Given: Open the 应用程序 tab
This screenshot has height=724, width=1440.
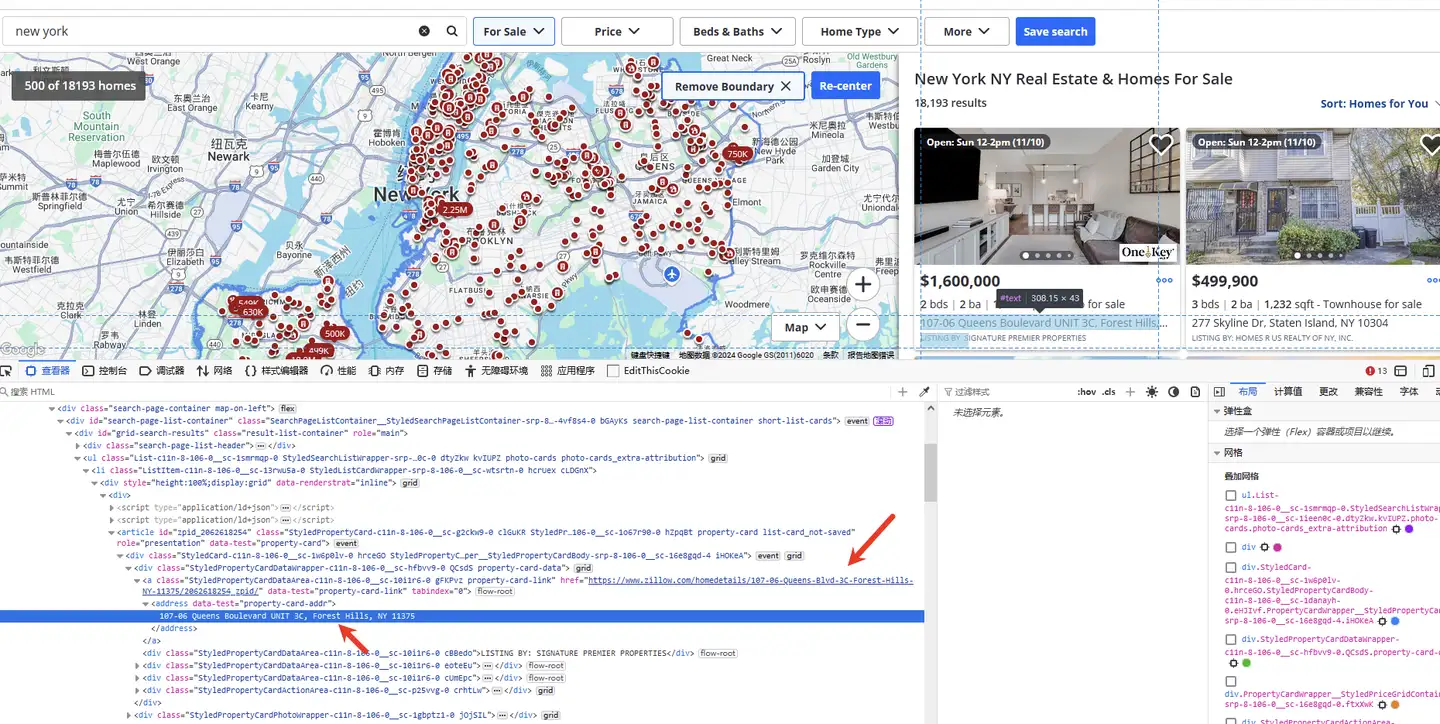Looking at the screenshot, I should click(x=567, y=371).
